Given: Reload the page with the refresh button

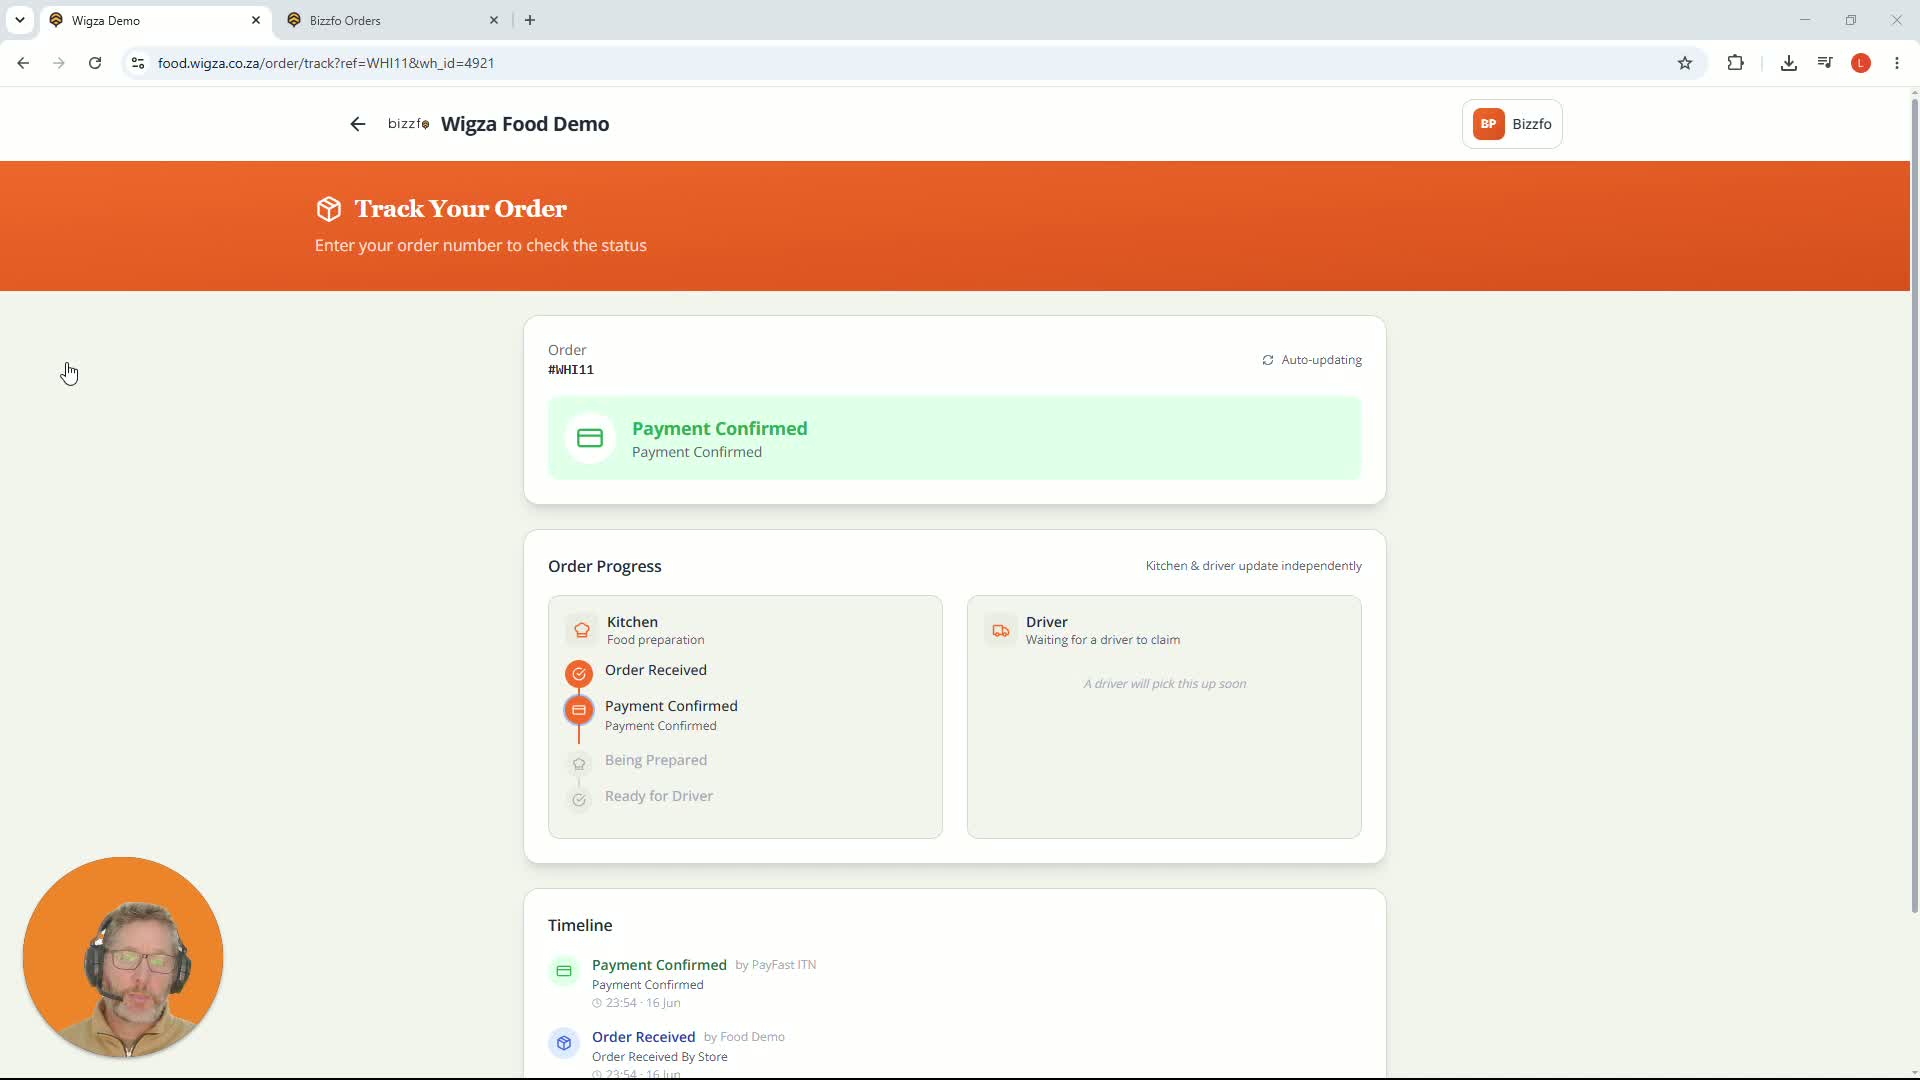Looking at the screenshot, I should (95, 63).
